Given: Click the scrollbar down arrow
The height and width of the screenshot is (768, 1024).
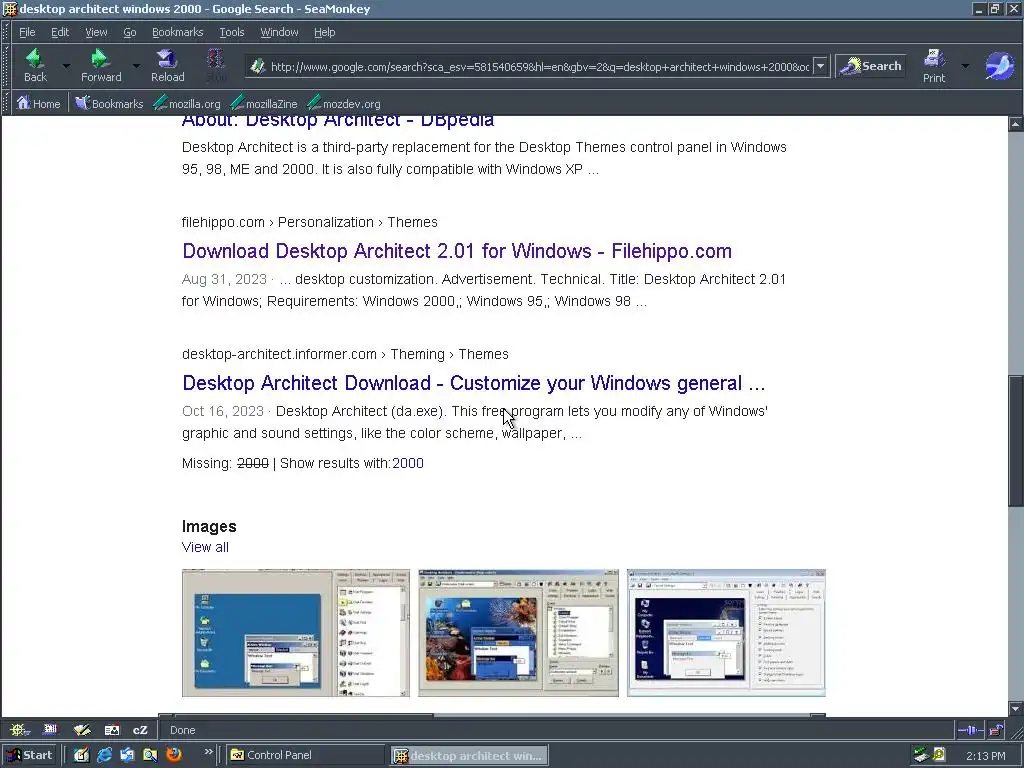Looking at the screenshot, I should 1016,709.
